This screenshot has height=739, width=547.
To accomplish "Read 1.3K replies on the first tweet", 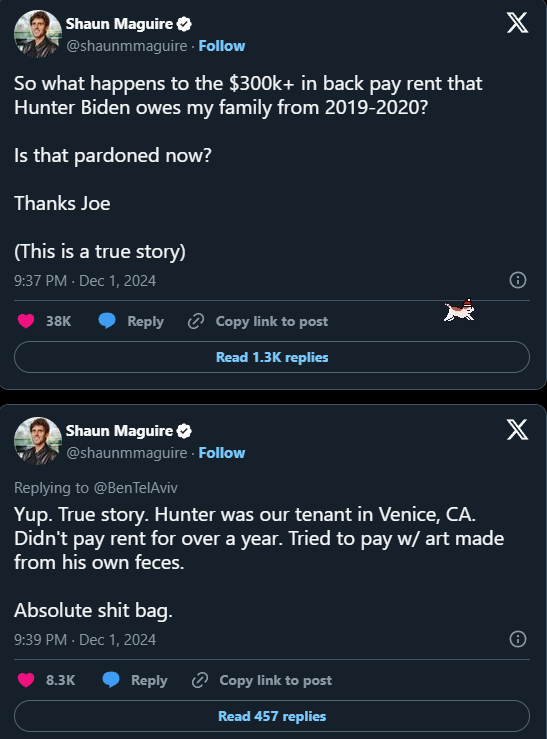I will tap(272, 357).
